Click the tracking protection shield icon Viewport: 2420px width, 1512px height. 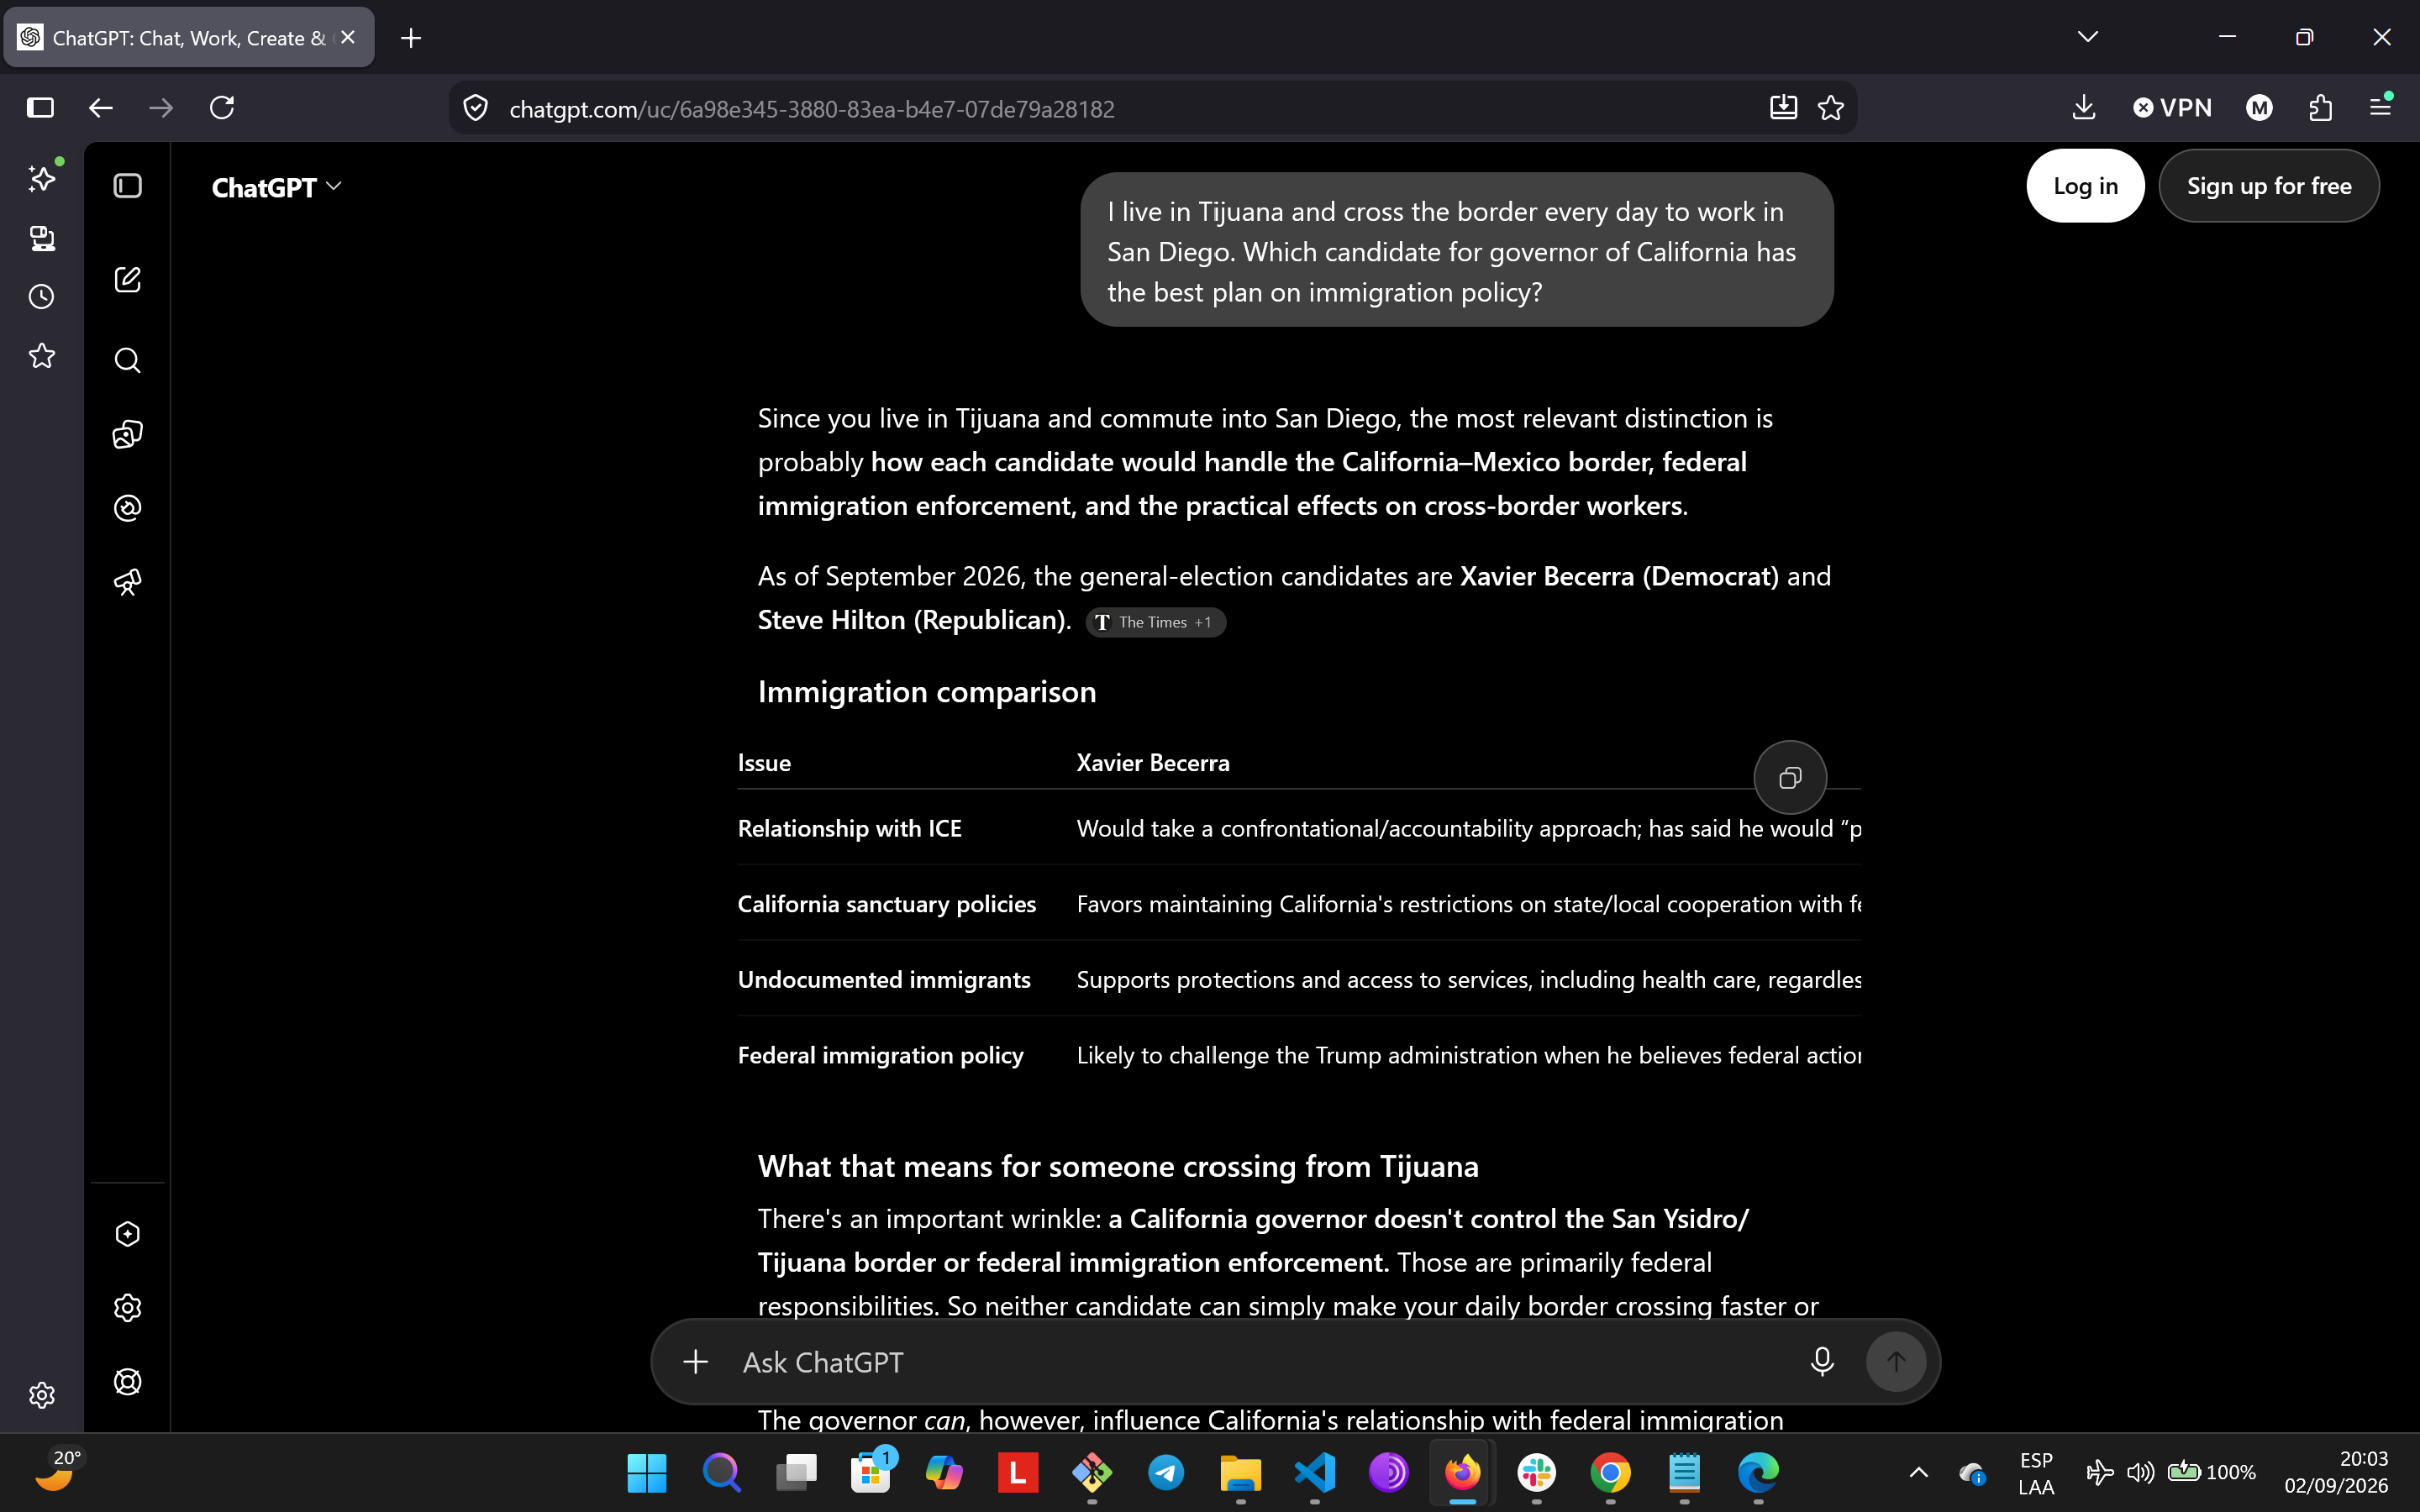pyautogui.click(x=476, y=108)
